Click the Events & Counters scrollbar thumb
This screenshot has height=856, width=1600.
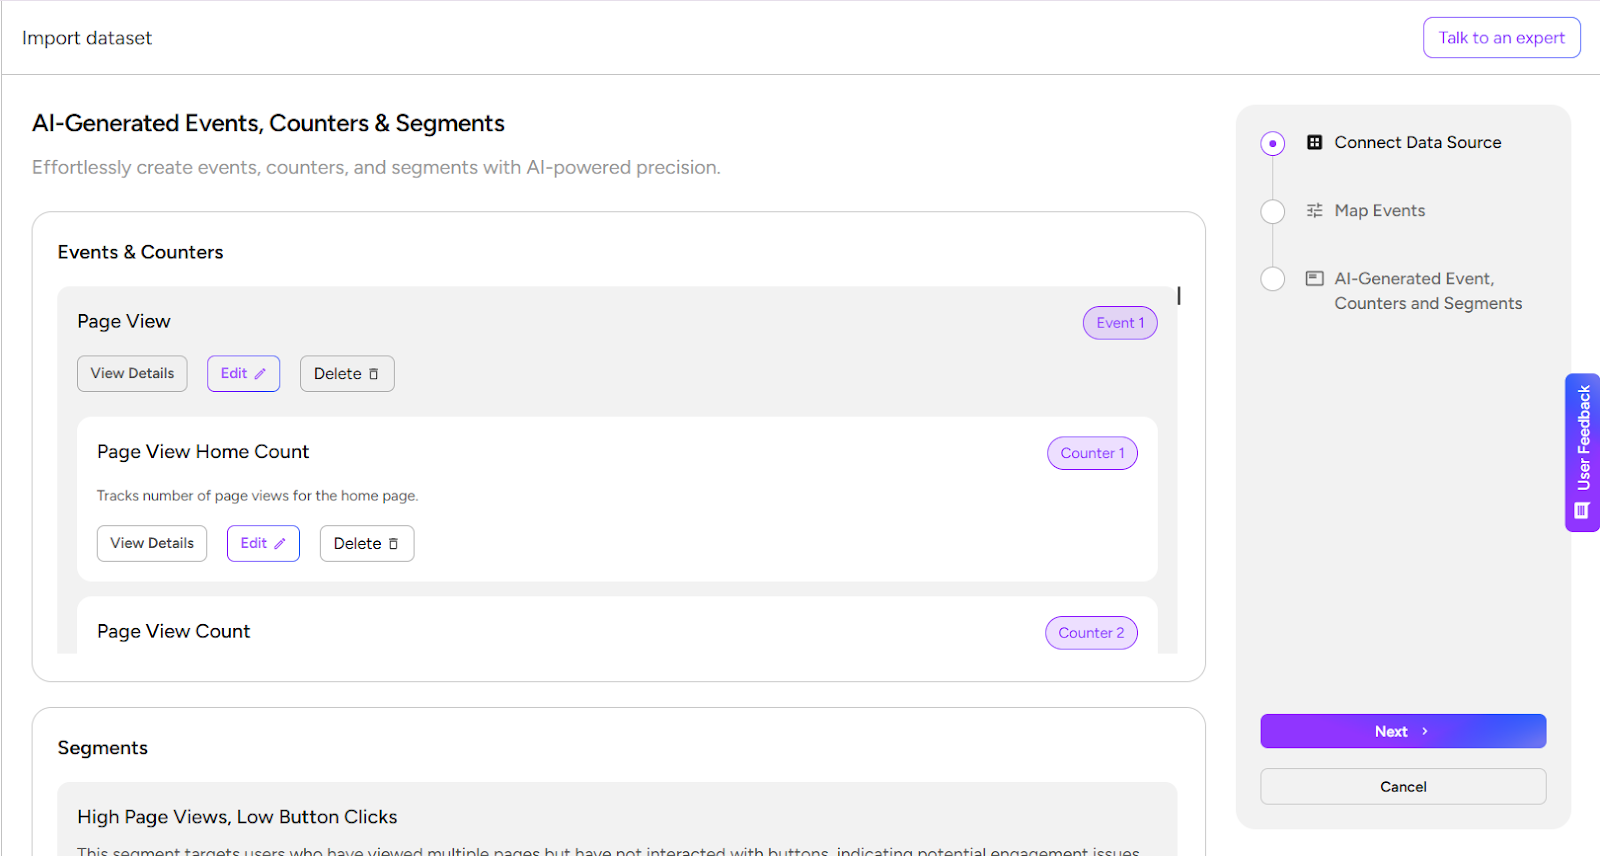coord(1179,296)
